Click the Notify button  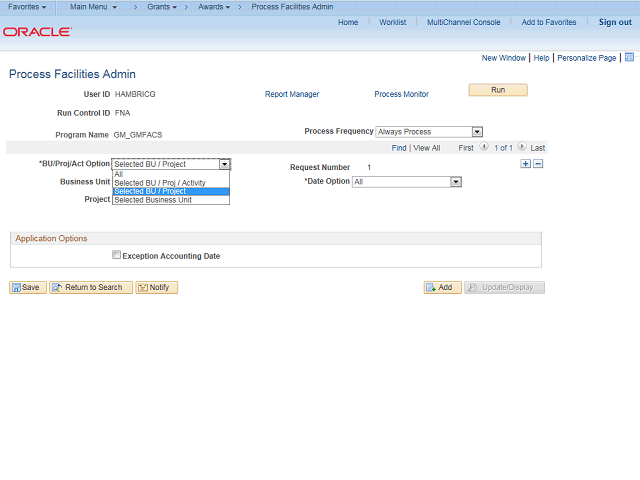click(156, 287)
